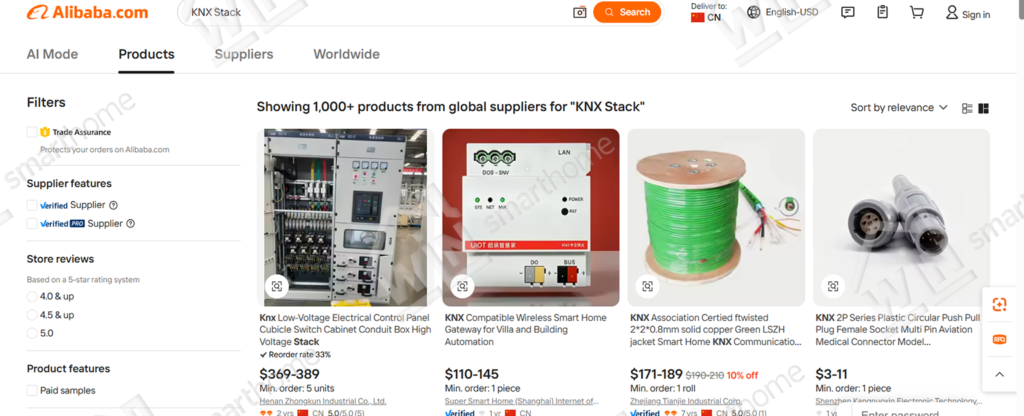1024x416 pixels.
Task: Open the shopping cart
Action: coord(917,12)
